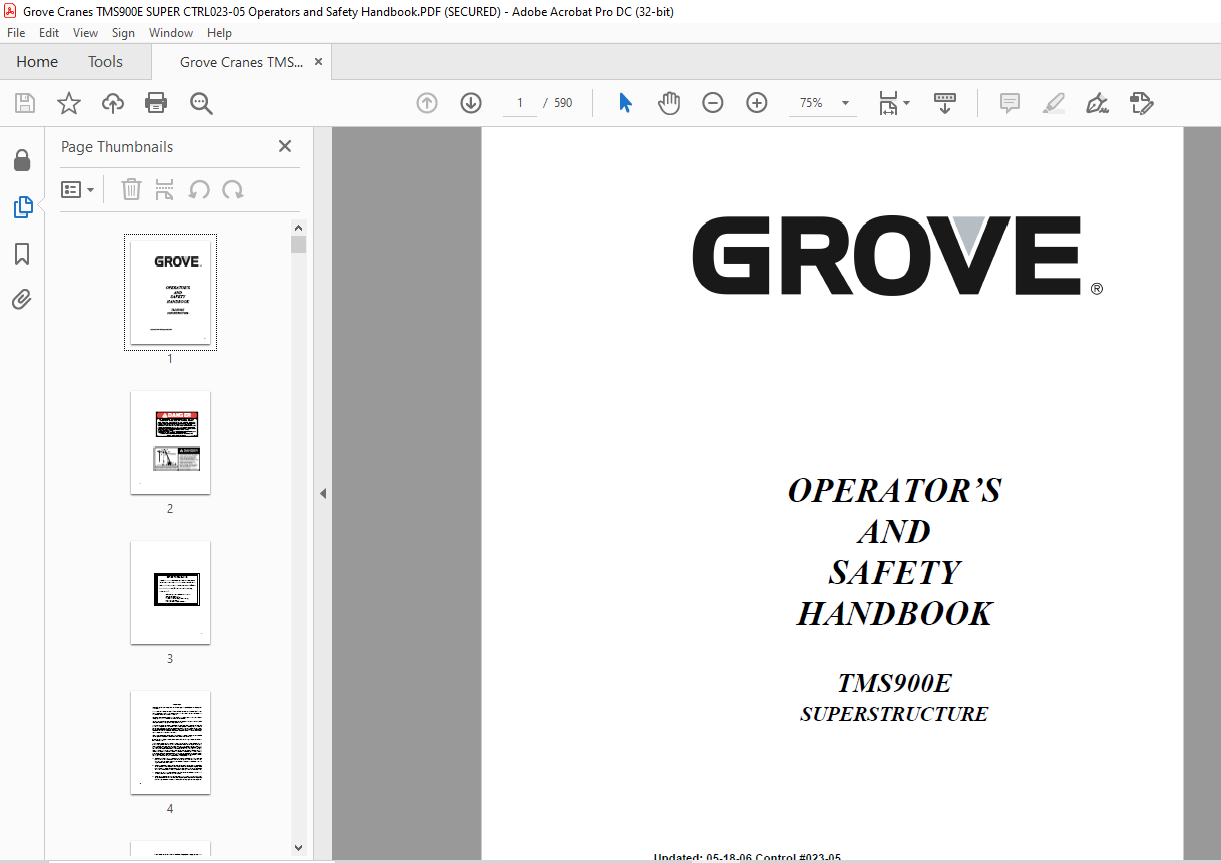This screenshot has height=863, width=1221.
Task: Enable scrolling page display mode
Action: point(945,103)
